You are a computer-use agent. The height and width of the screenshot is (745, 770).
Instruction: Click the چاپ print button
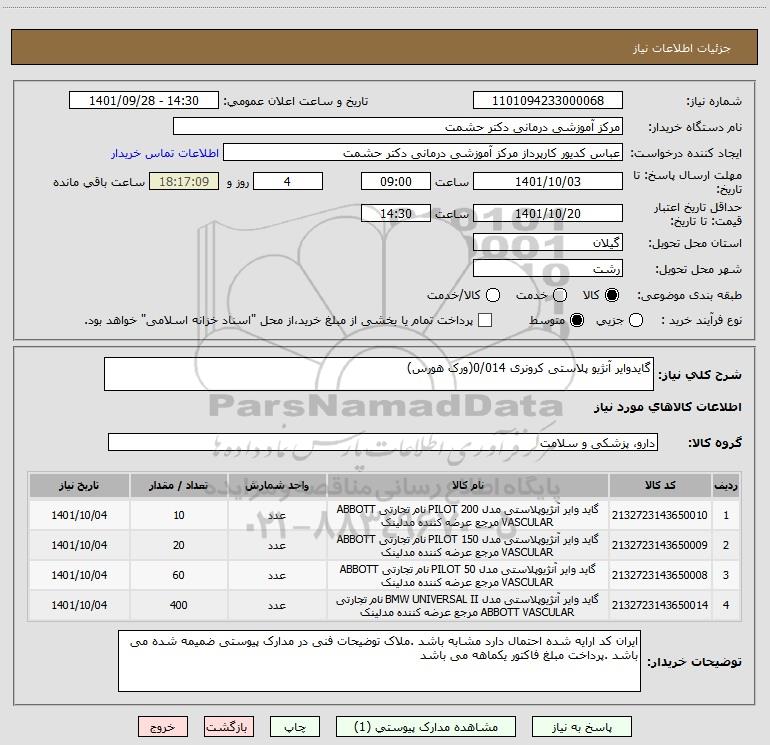click(x=295, y=727)
